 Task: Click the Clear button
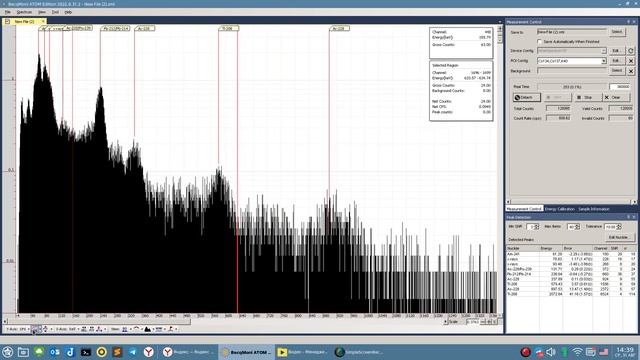pos(616,98)
